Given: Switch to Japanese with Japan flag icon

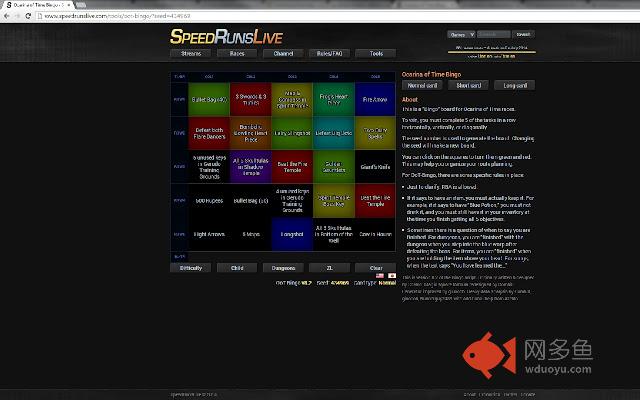Looking at the screenshot, I should point(392,275).
